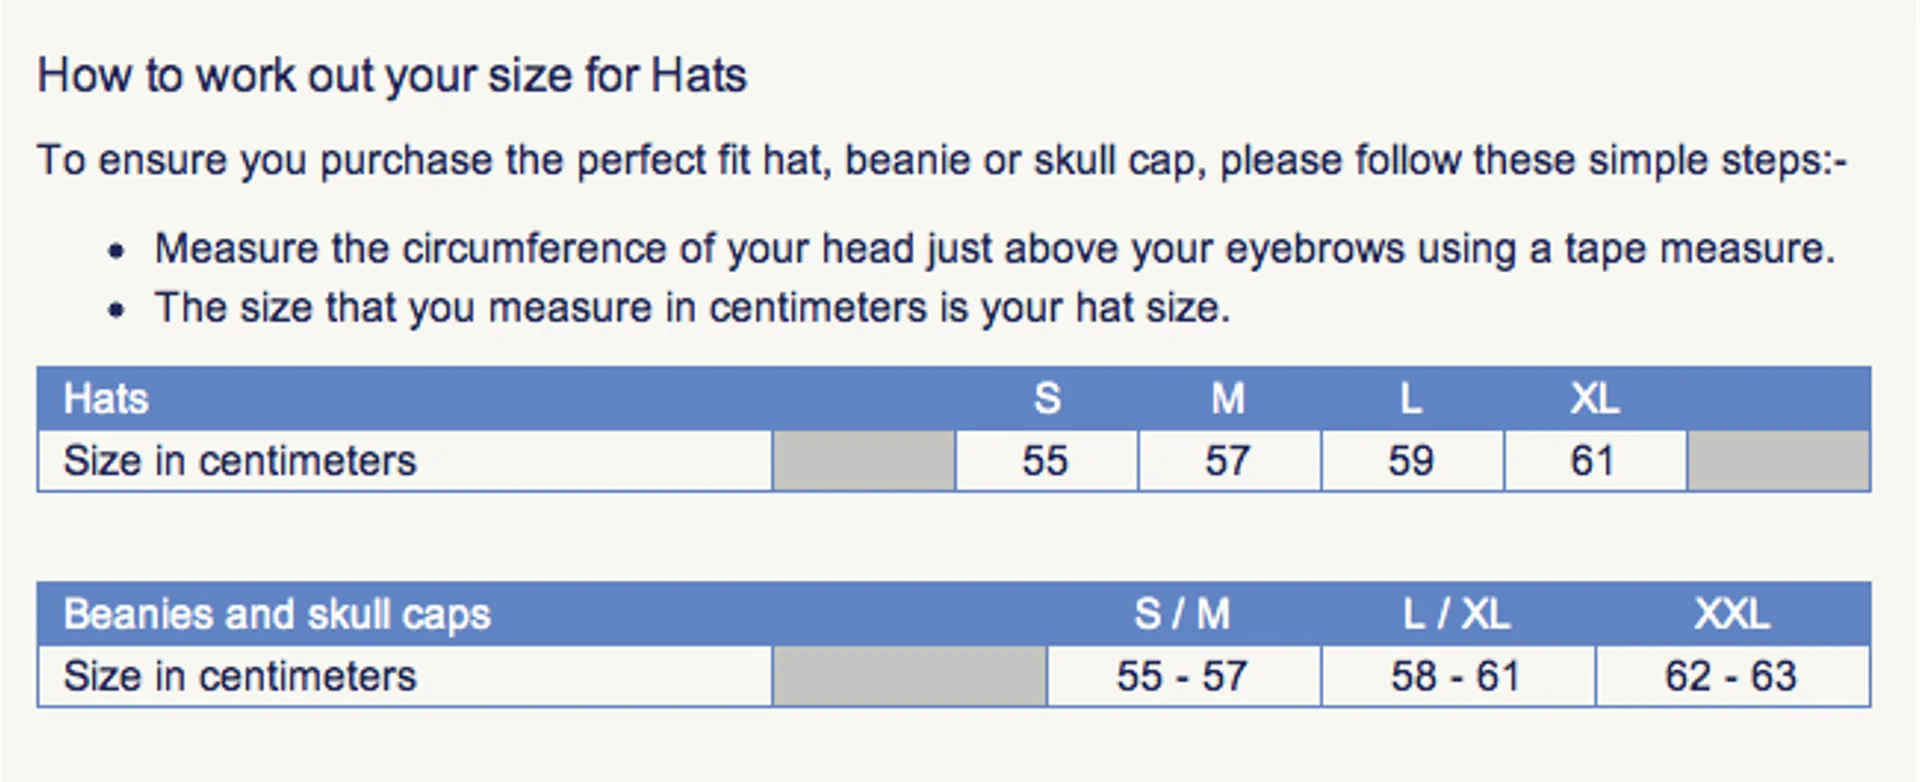Select the 61 centimeters cell
Image resolution: width=1920 pixels, height=782 pixels.
1595,461
